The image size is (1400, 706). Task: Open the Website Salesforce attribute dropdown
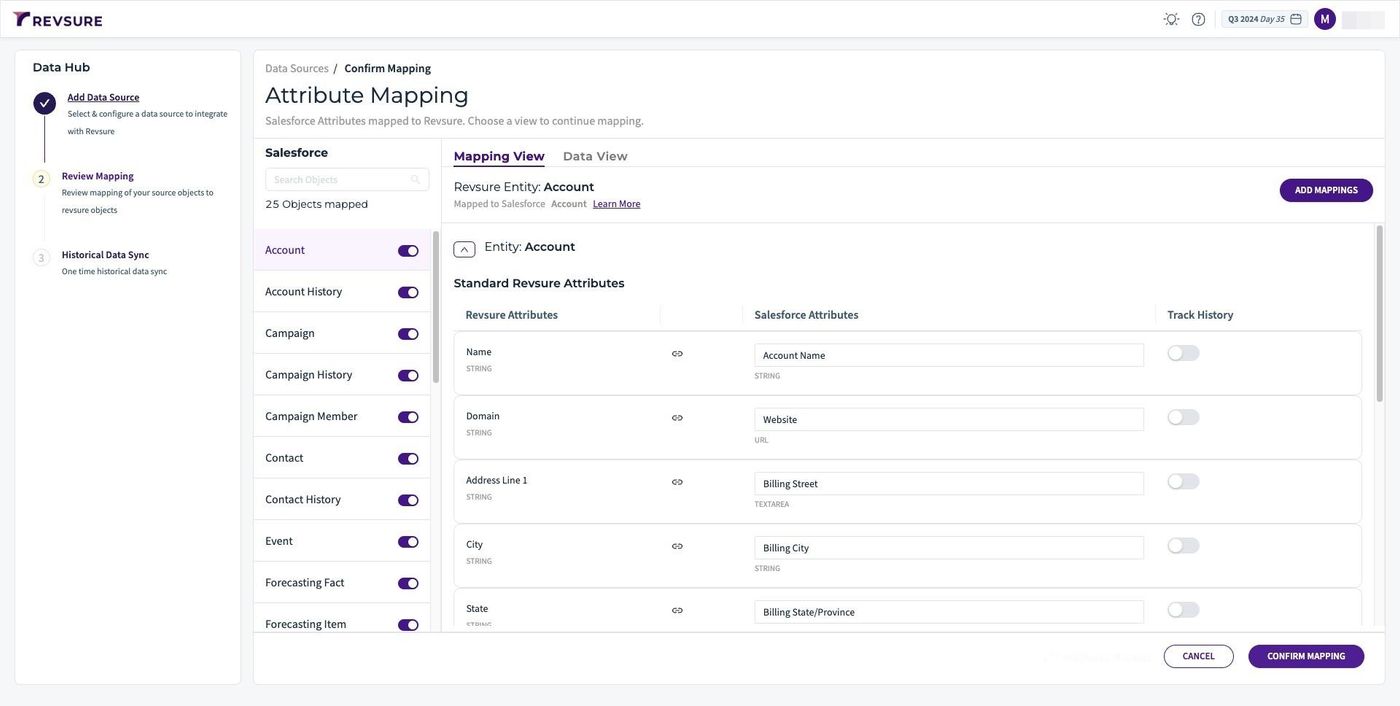click(x=949, y=419)
